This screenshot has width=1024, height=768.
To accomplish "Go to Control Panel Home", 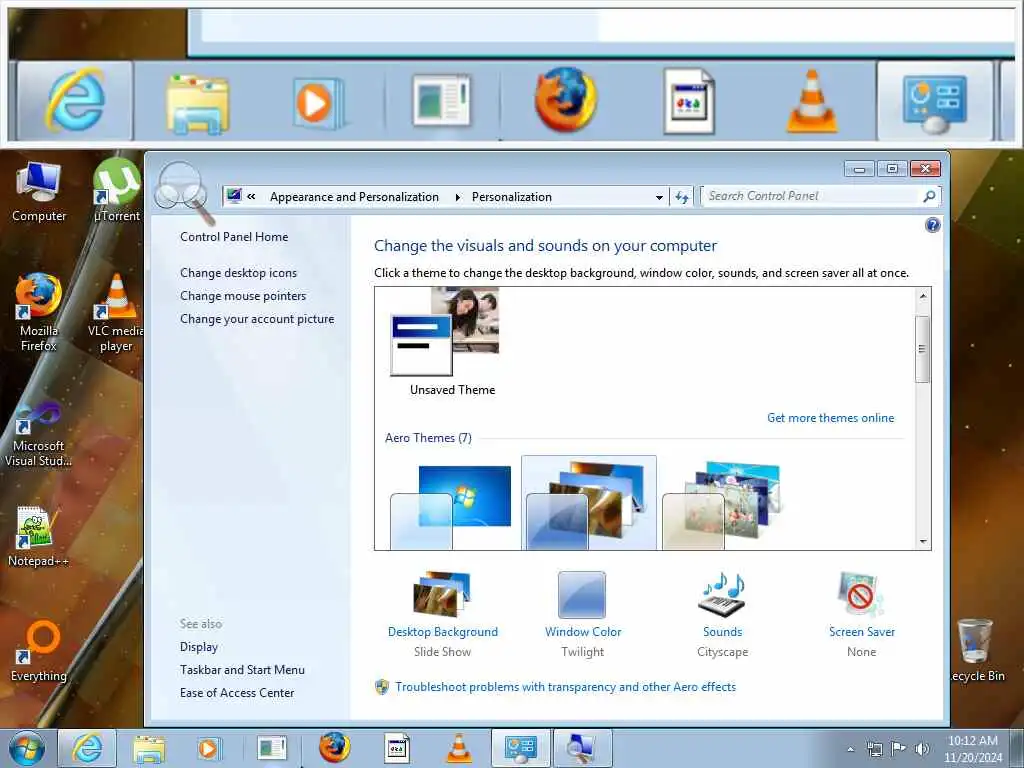I will coord(234,236).
